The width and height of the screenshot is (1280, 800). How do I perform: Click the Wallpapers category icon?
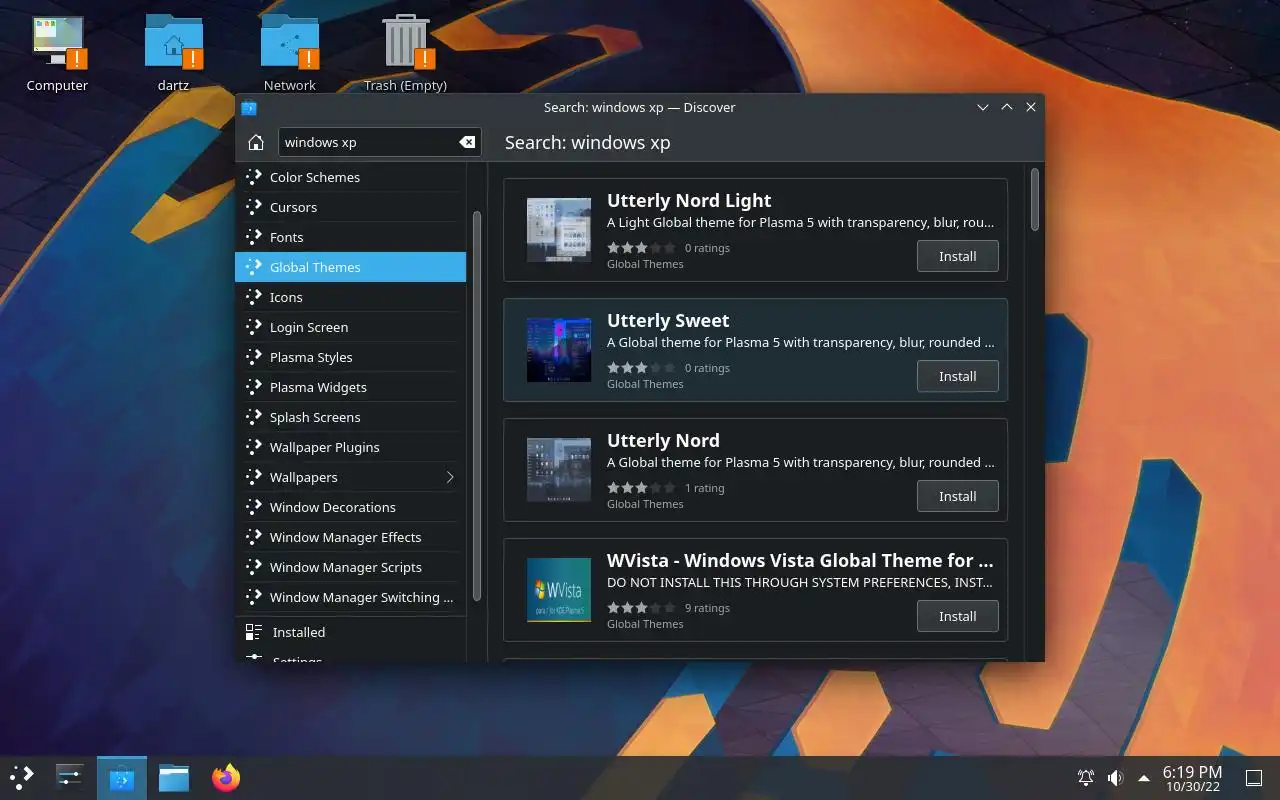point(253,477)
